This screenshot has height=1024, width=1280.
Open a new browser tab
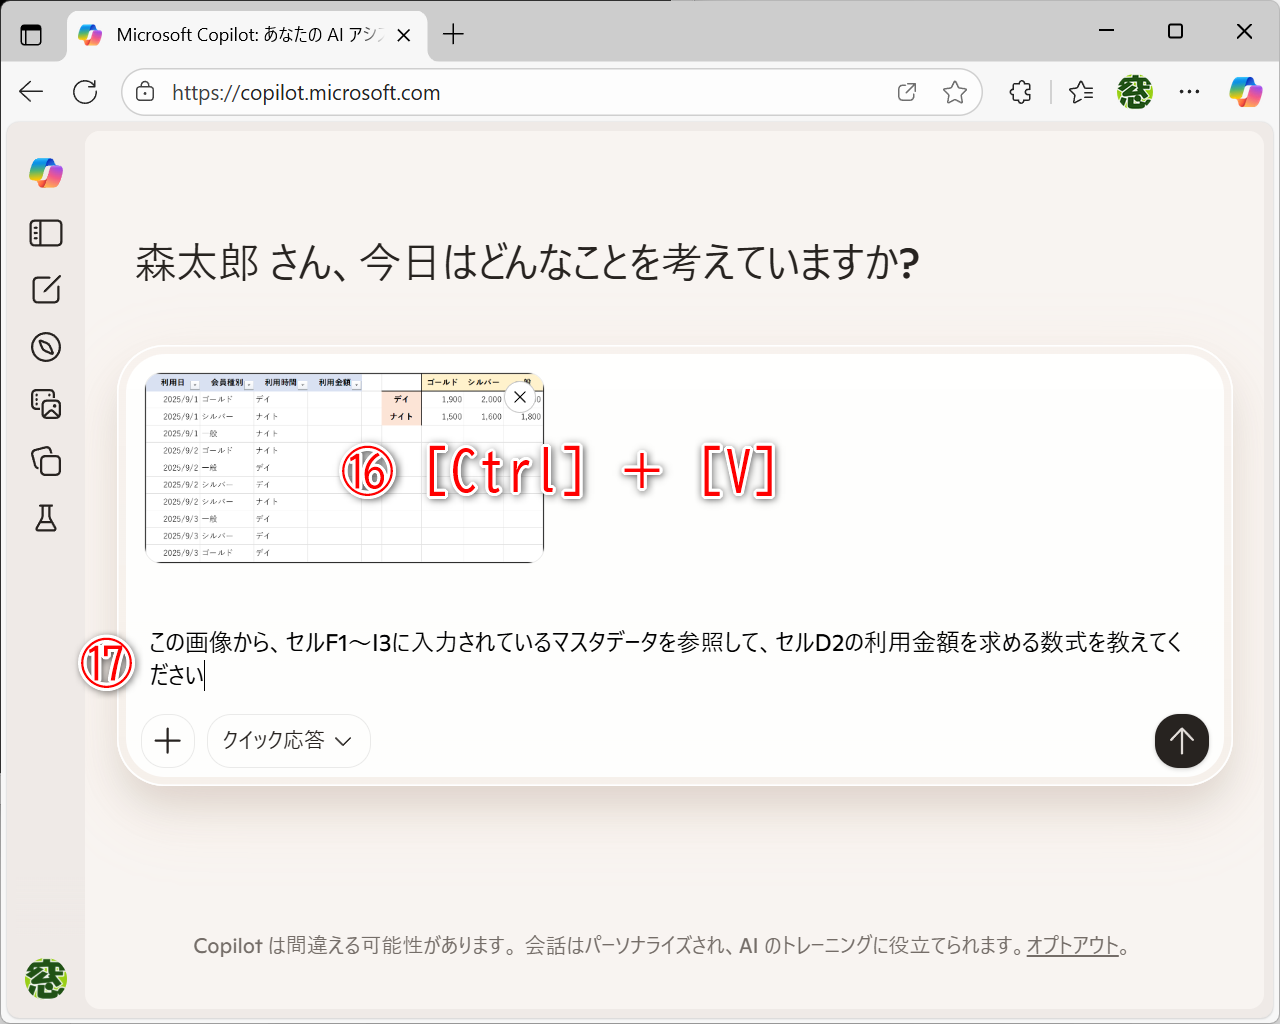454,33
